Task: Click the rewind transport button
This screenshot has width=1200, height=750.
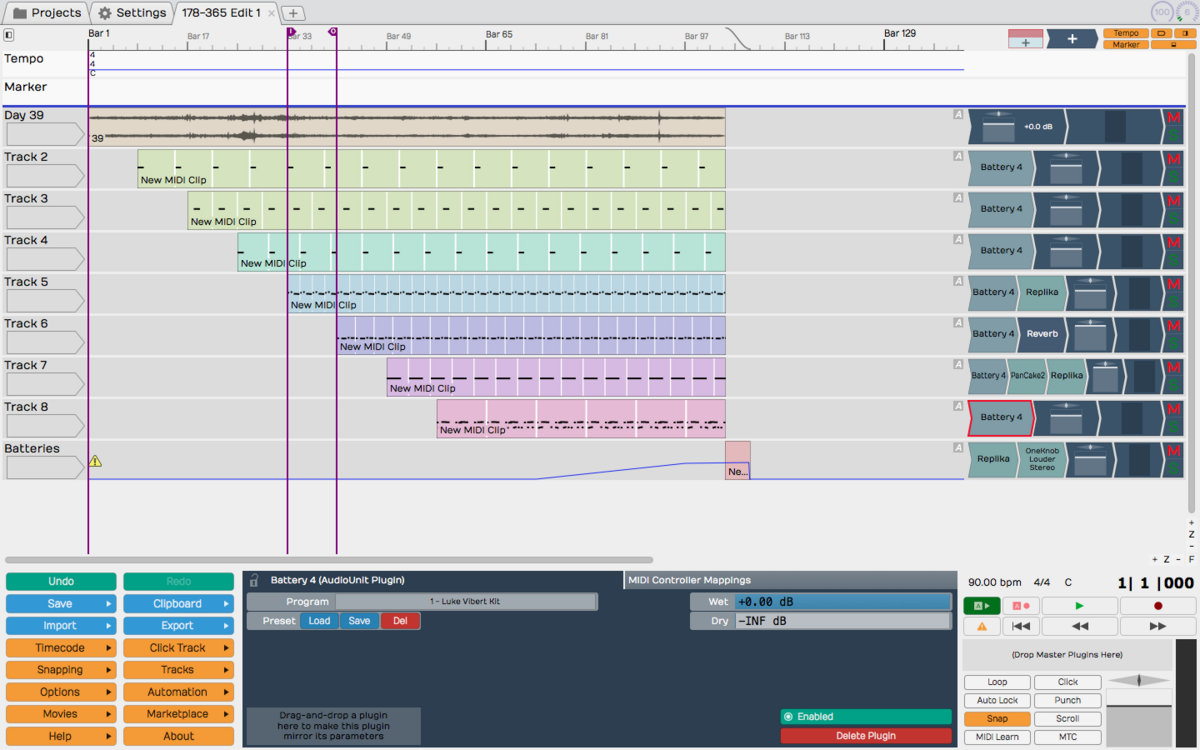Action: (1080, 626)
